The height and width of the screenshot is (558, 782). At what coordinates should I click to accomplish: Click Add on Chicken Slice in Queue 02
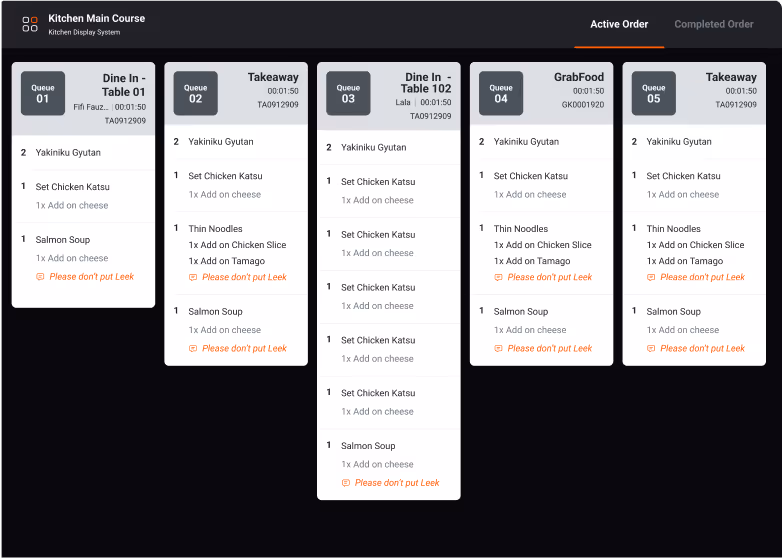click(237, 245)
